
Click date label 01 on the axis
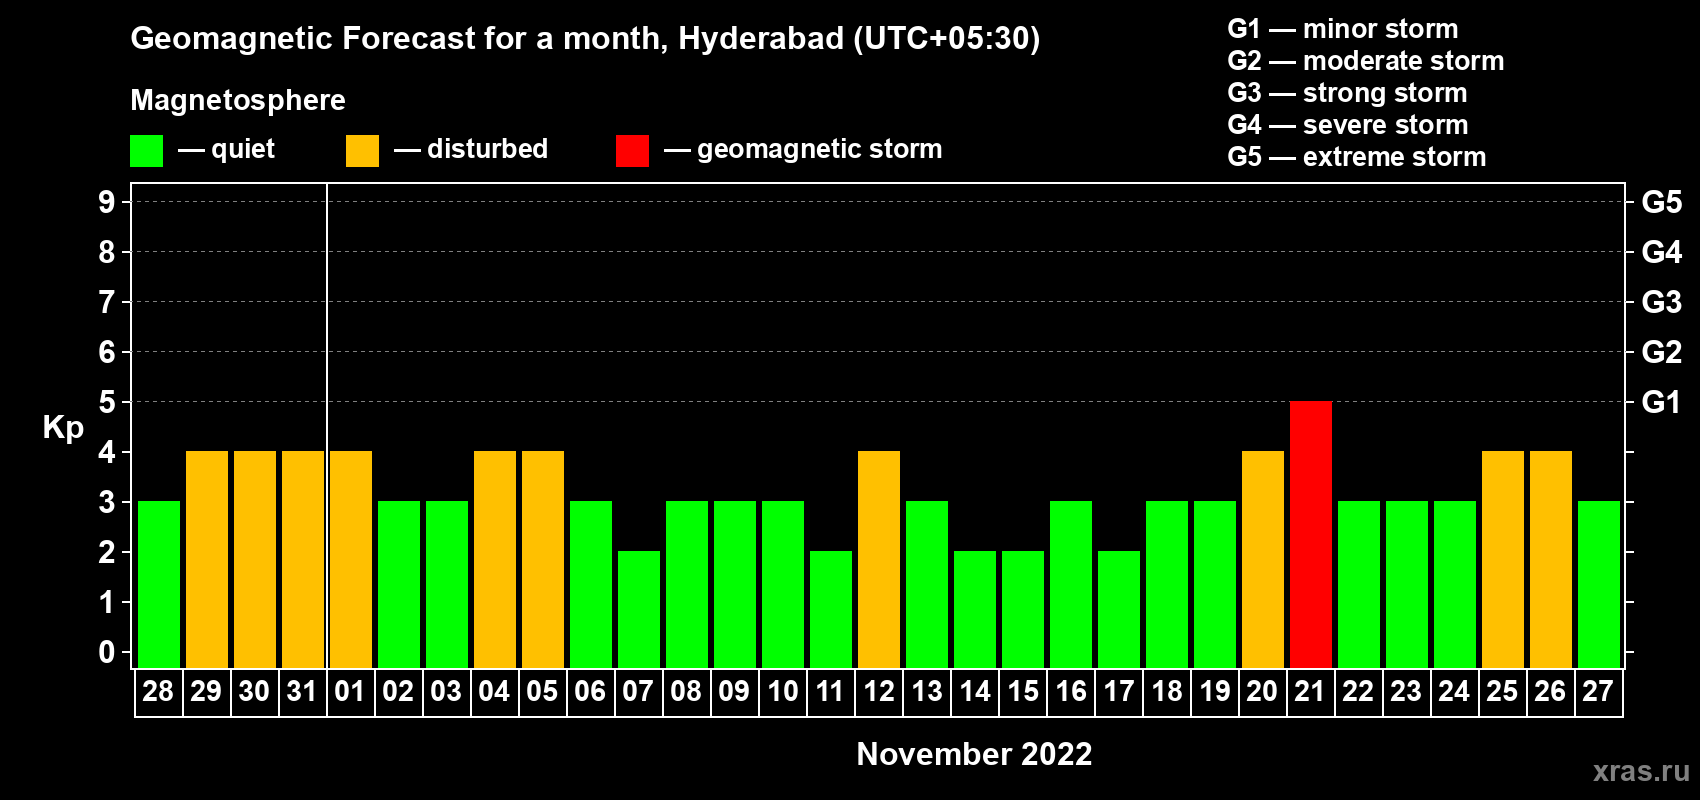point(350,692)
